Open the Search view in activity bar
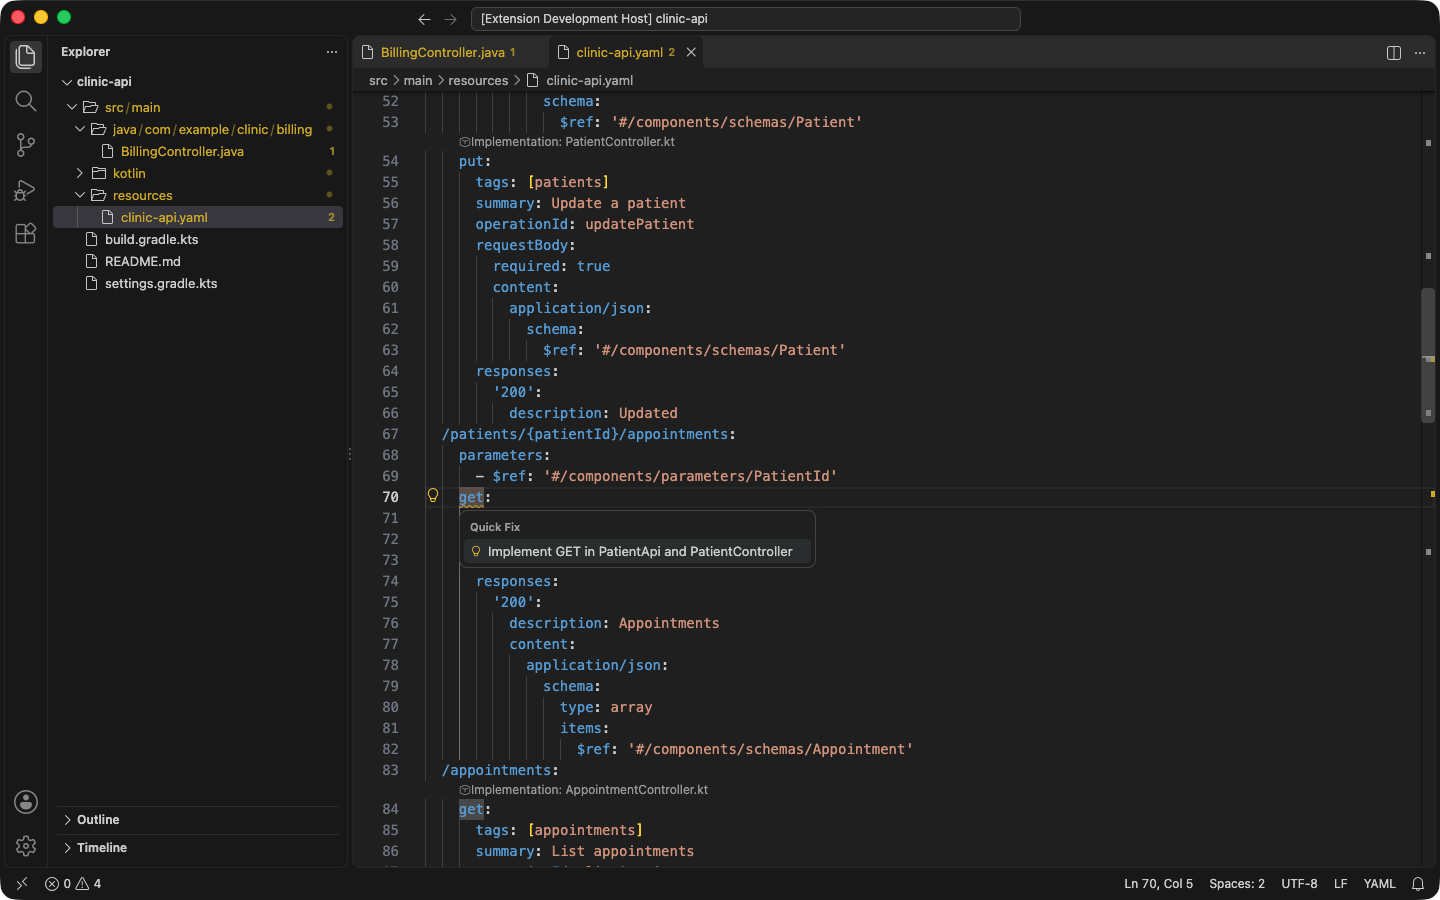This screenshot has width=1440, height=900. click(x=26, y=101)
